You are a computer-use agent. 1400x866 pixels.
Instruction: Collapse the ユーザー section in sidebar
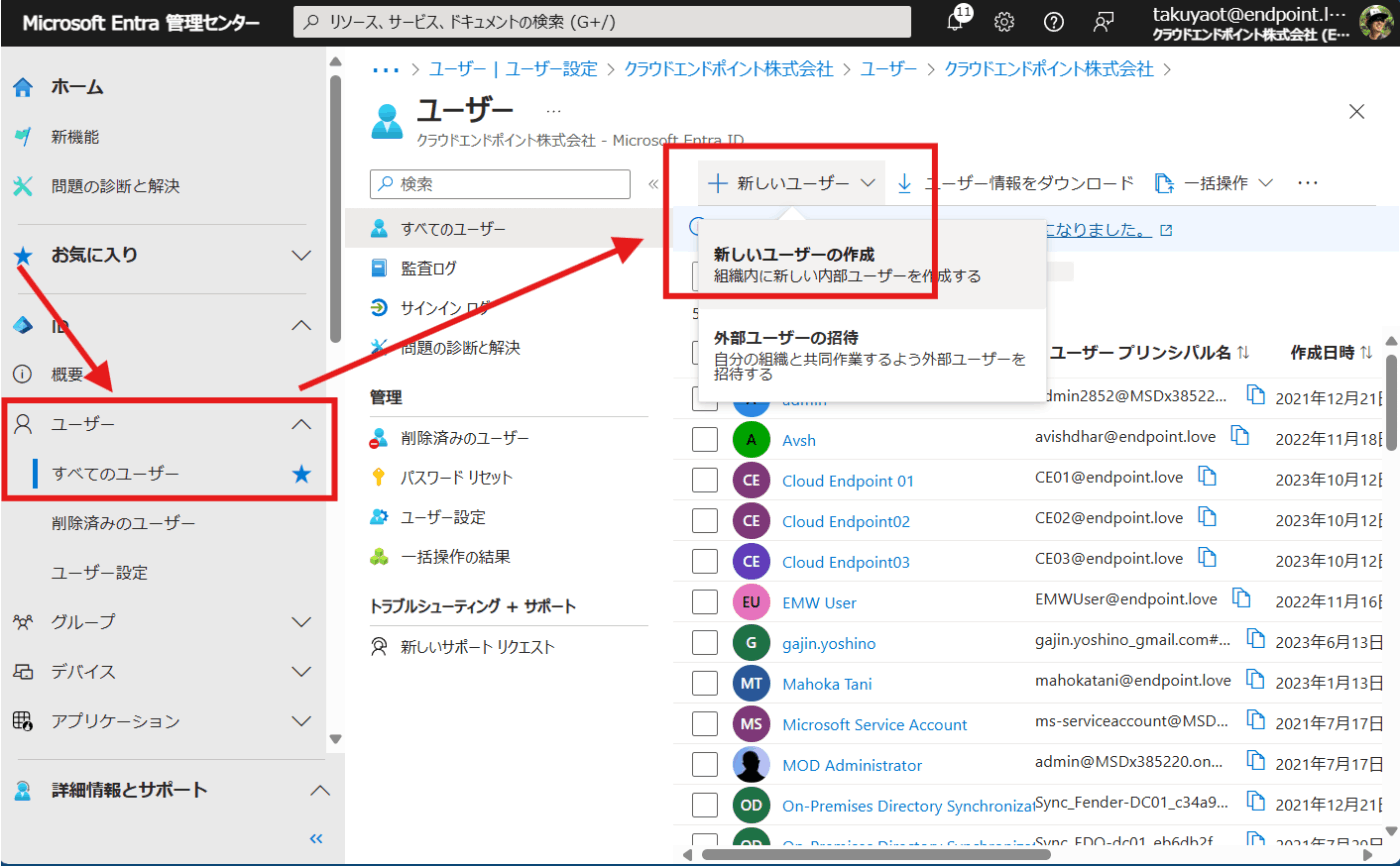(x=301, y=424)
